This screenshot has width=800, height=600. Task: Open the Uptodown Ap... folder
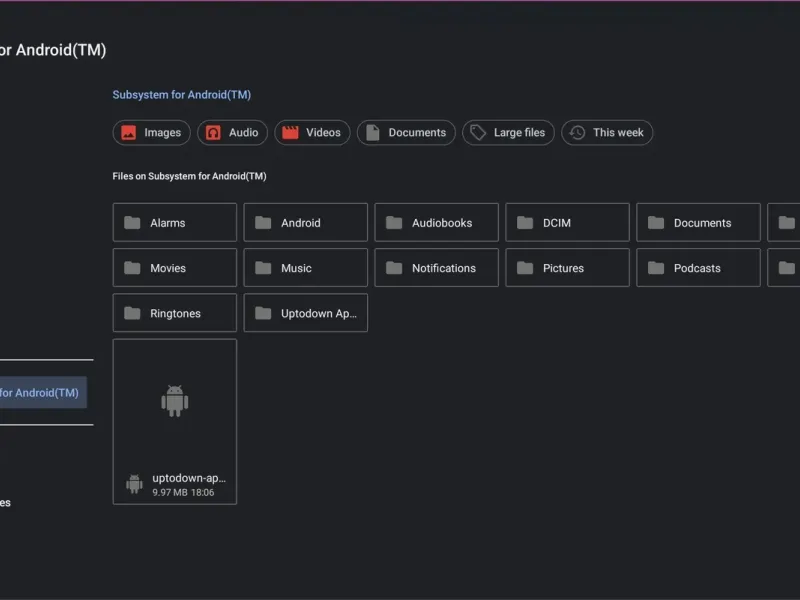306,313
